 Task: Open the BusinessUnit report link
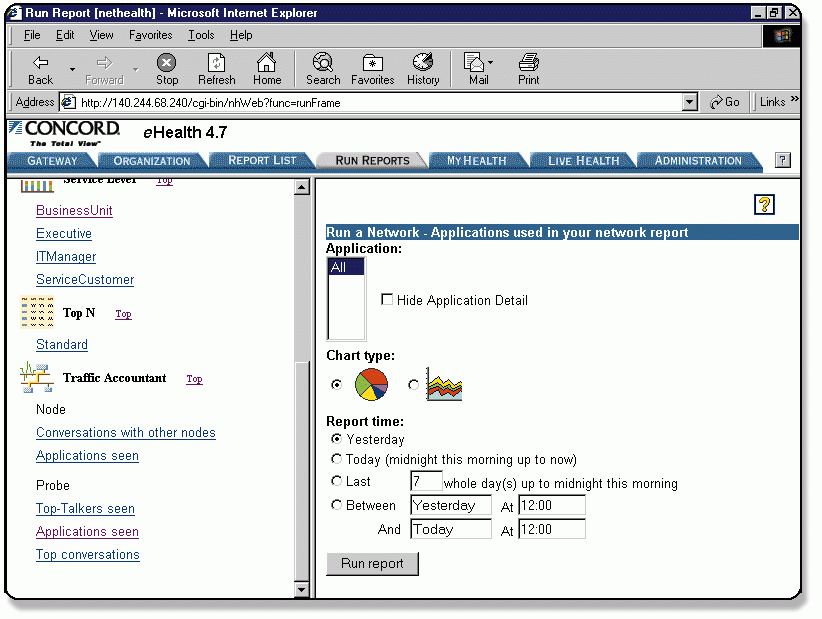click(74, 211)
